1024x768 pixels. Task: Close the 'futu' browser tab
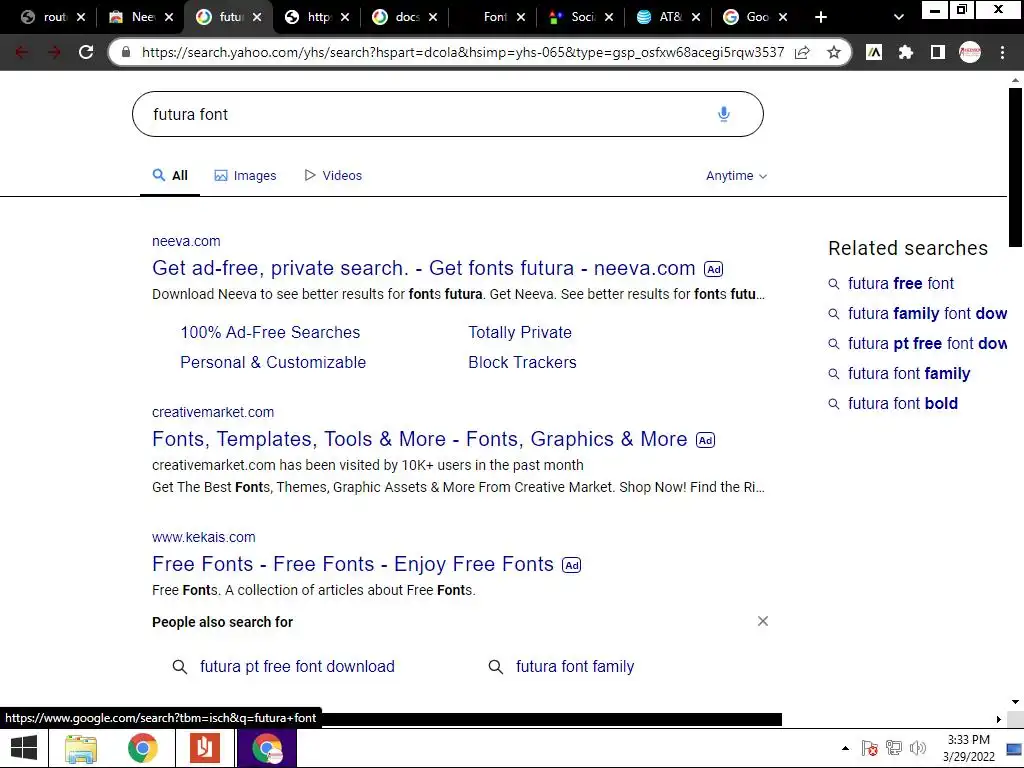pyautogui.click(x=257, y=17)
